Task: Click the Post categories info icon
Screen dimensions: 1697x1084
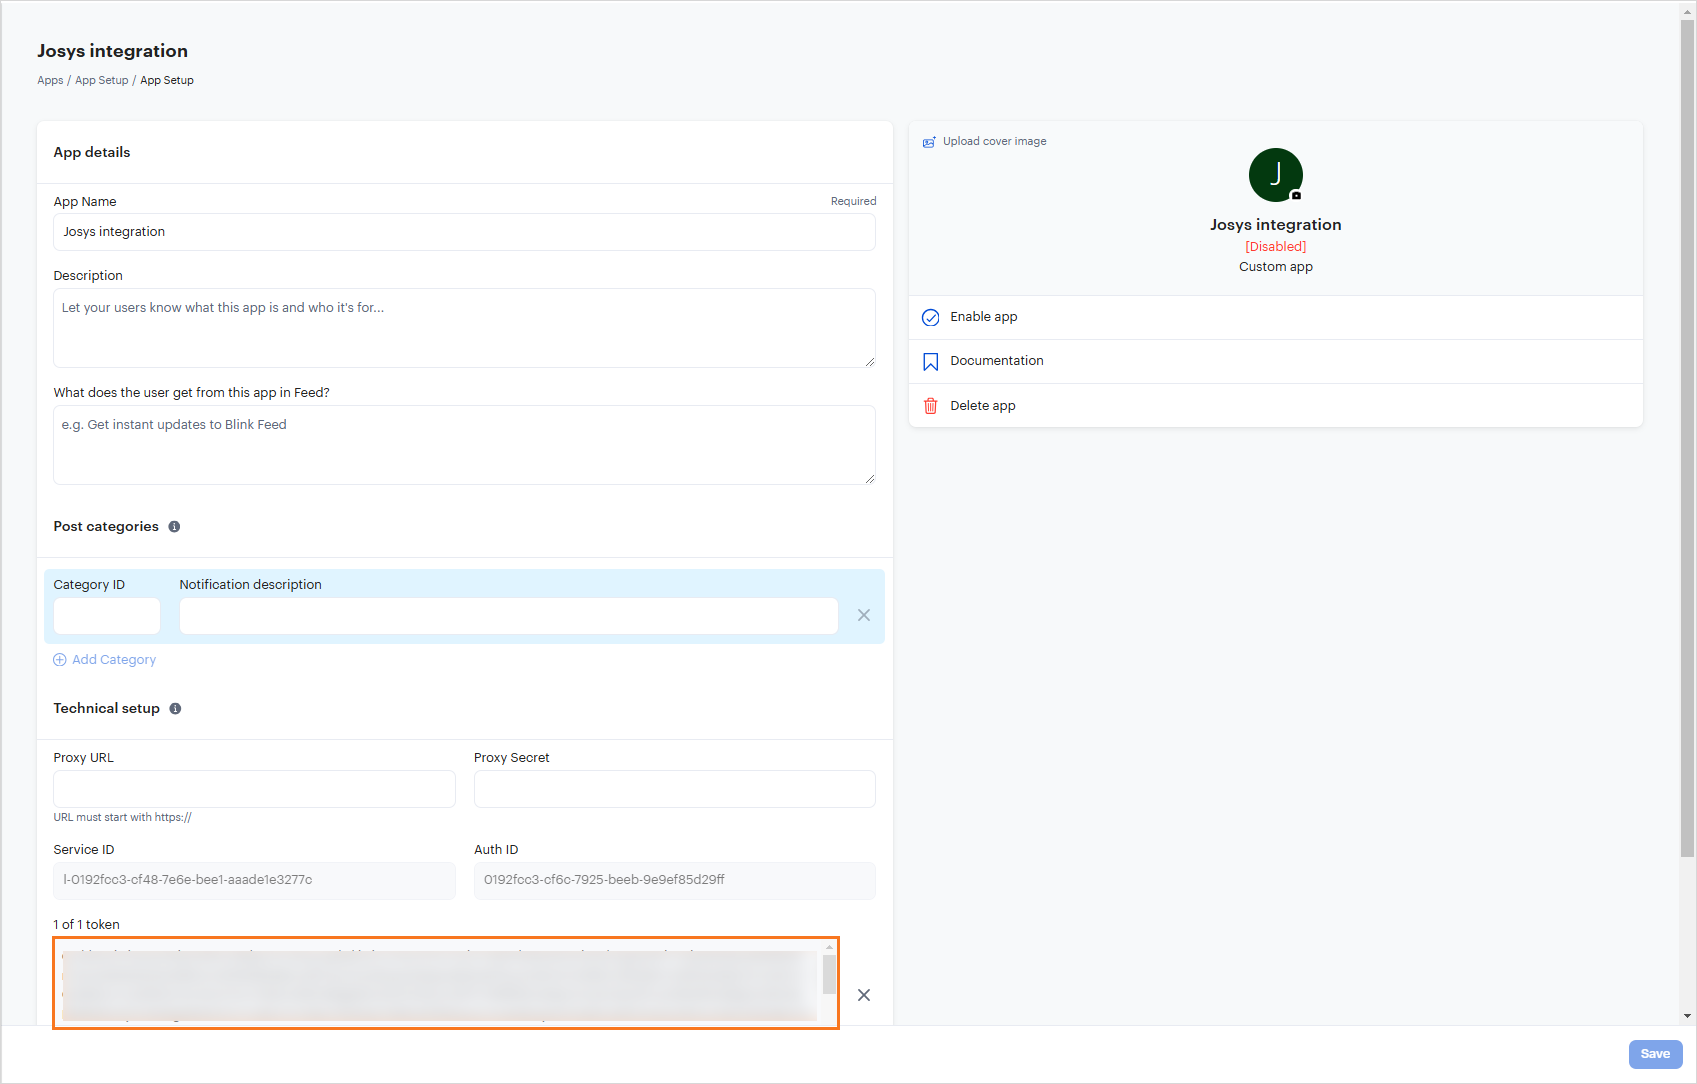Action: [x=174, y=527]
